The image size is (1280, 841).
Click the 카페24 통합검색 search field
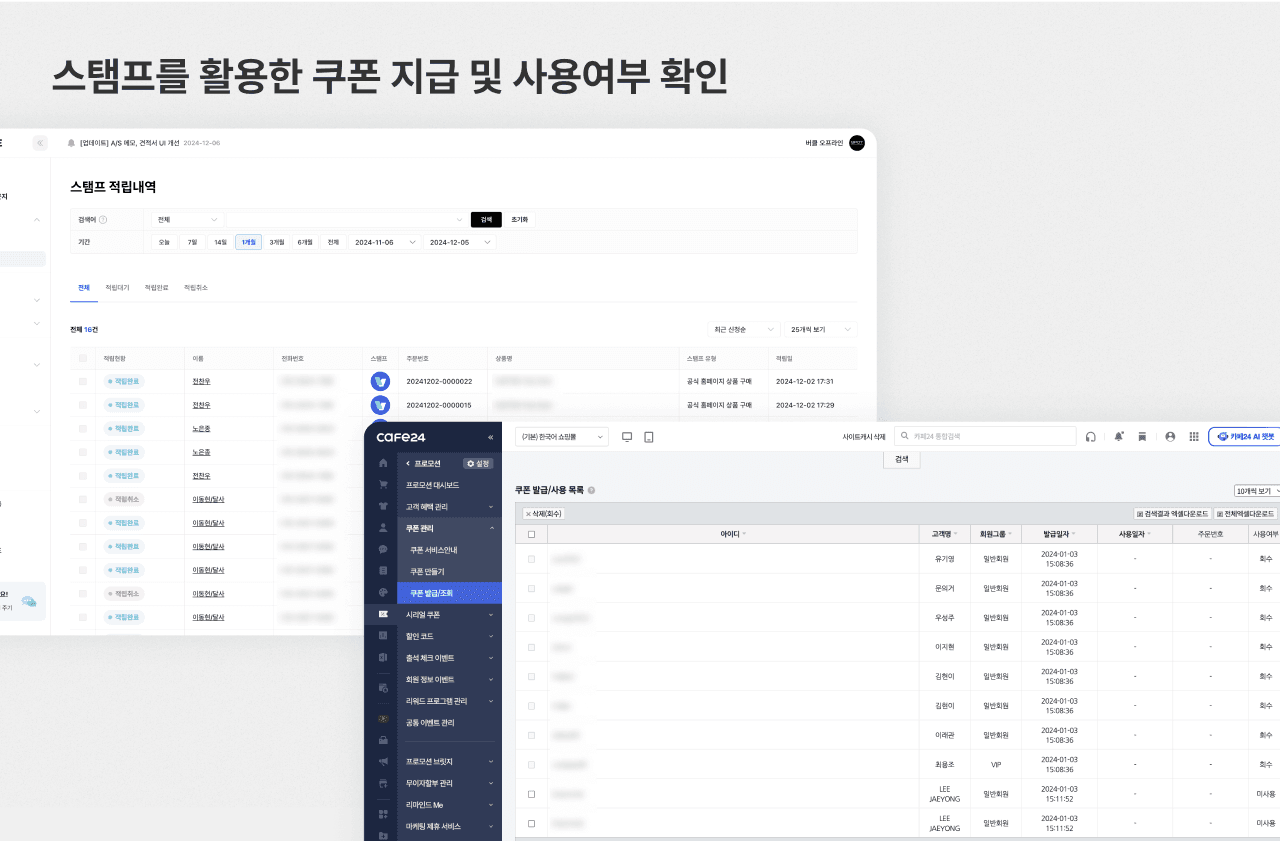point(985,437)
